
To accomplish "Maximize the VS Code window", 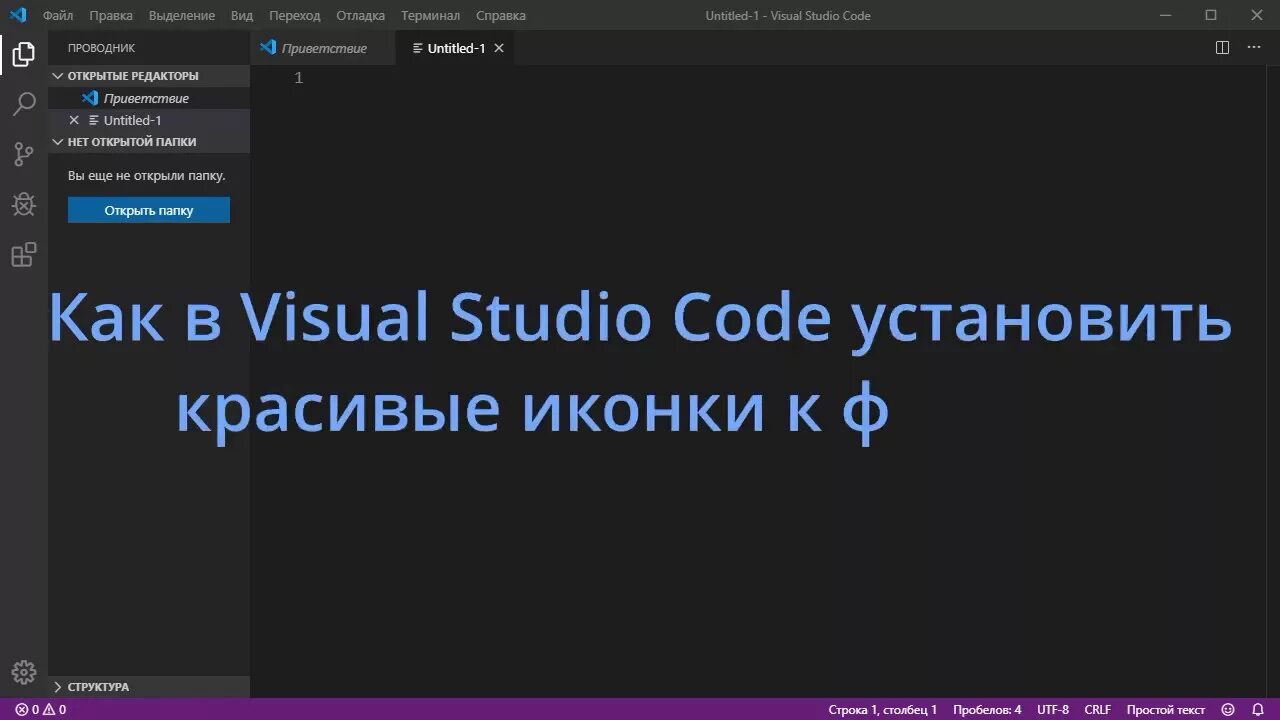I will click(x=1211, y=15).
